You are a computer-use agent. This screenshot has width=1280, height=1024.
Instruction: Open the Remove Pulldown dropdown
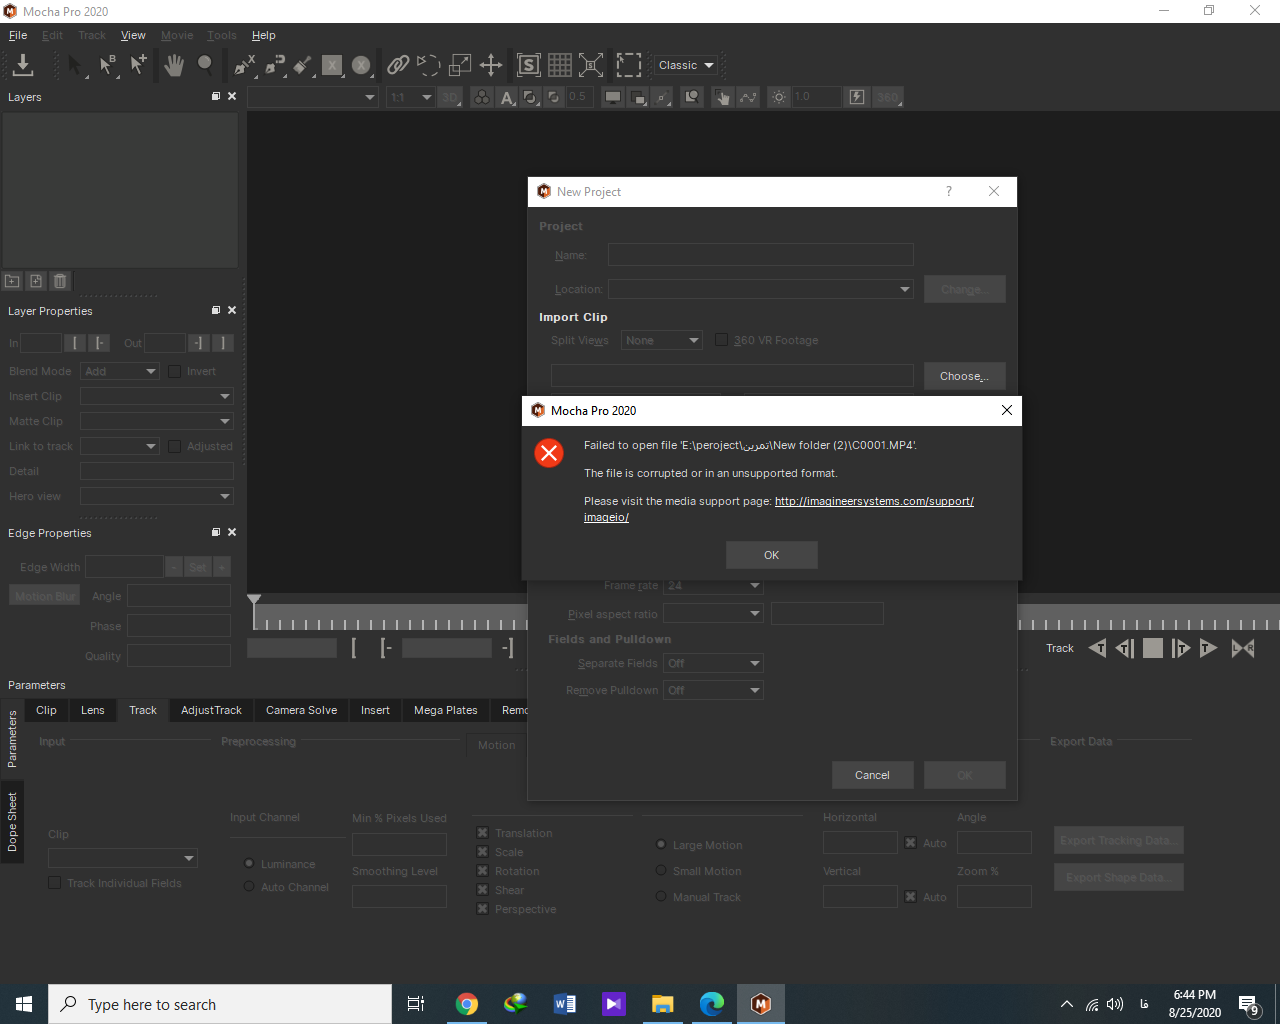coord(714,690)
